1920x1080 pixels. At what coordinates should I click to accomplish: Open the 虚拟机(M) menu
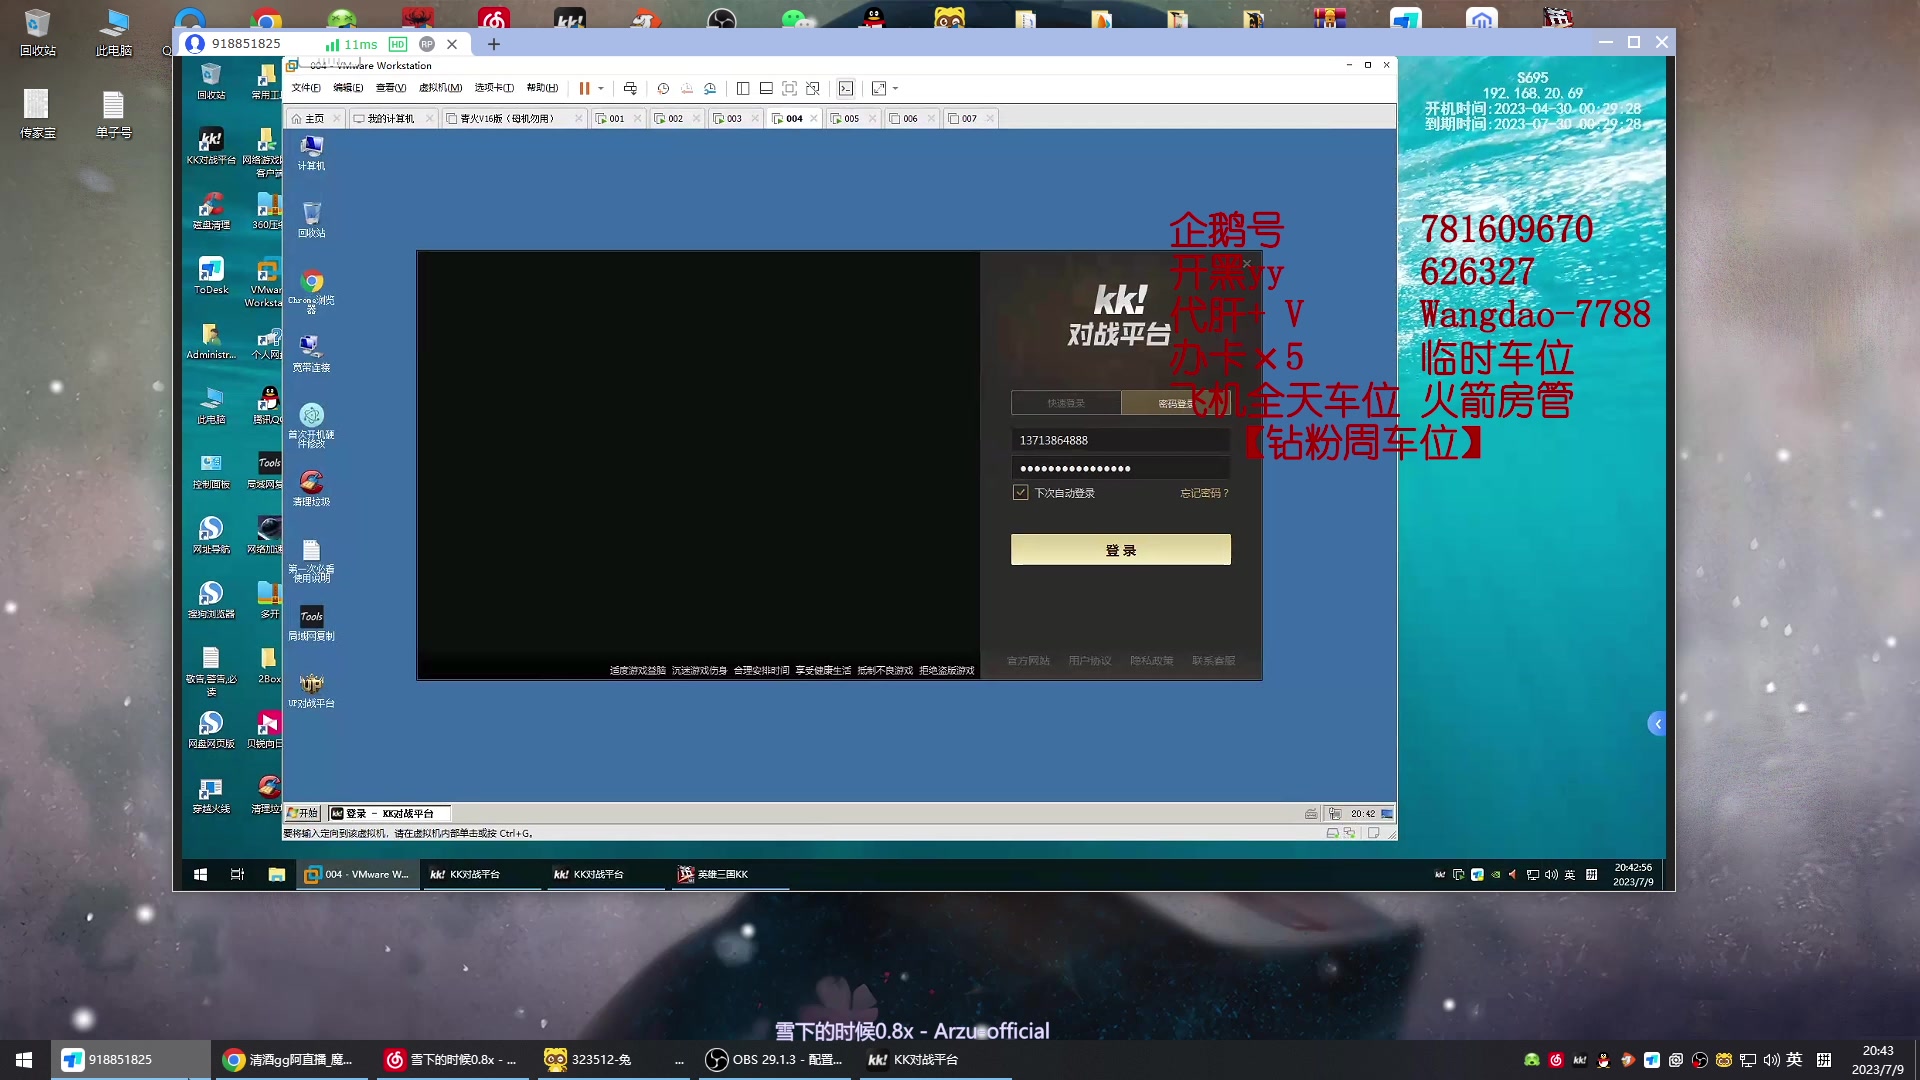tap(440, 88)
